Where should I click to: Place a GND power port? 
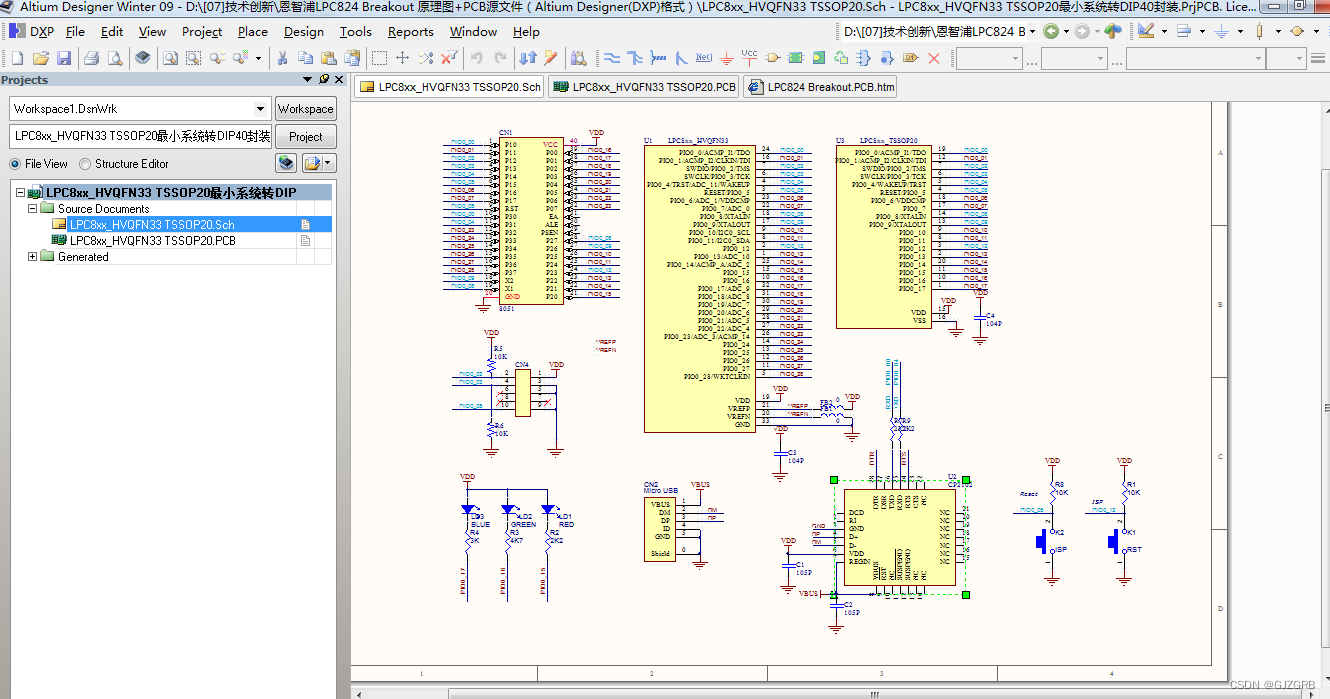click(727, 58)
